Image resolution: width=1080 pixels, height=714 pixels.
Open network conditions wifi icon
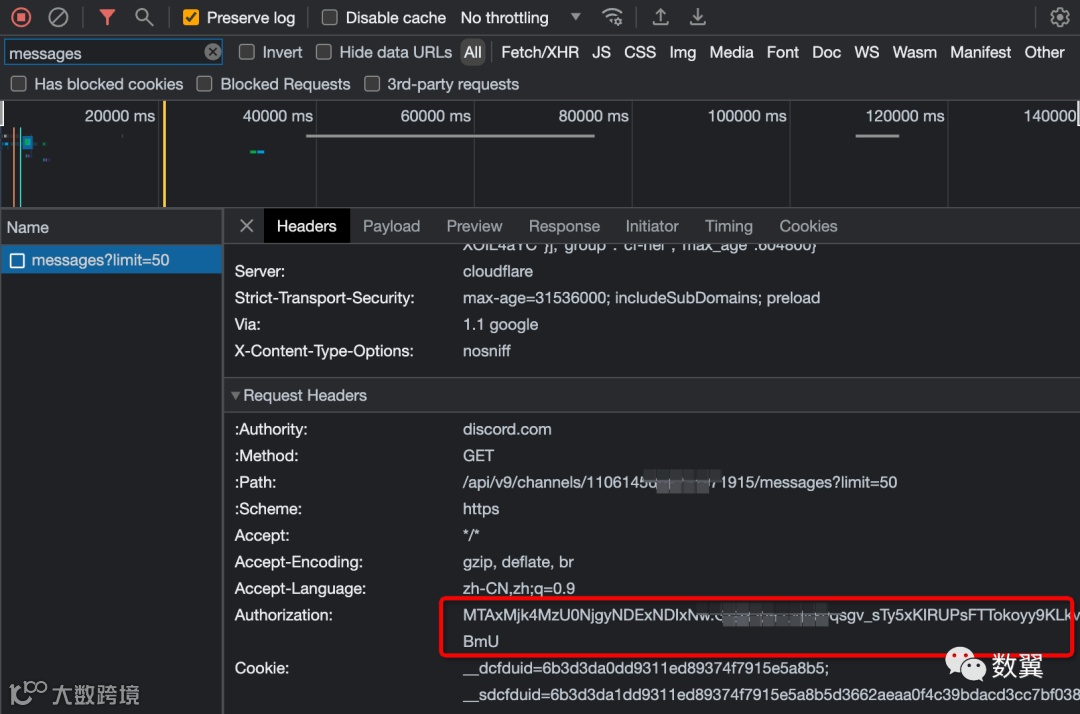pos(612,17)
